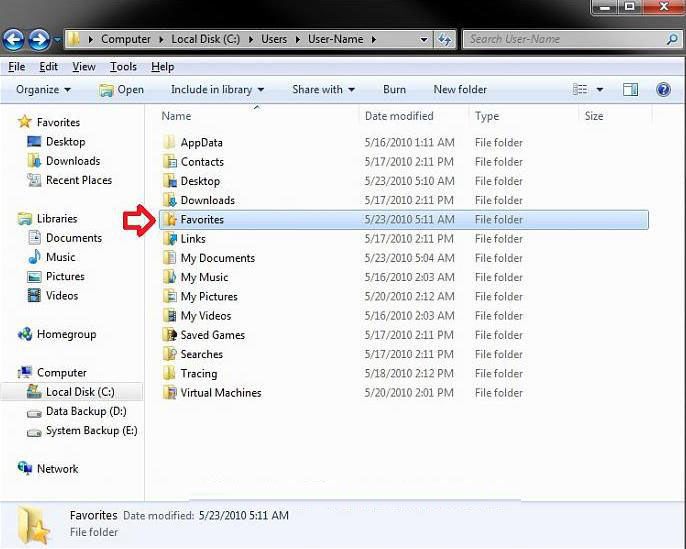Select Local Disk (C:) in breadcrumb

205,39
